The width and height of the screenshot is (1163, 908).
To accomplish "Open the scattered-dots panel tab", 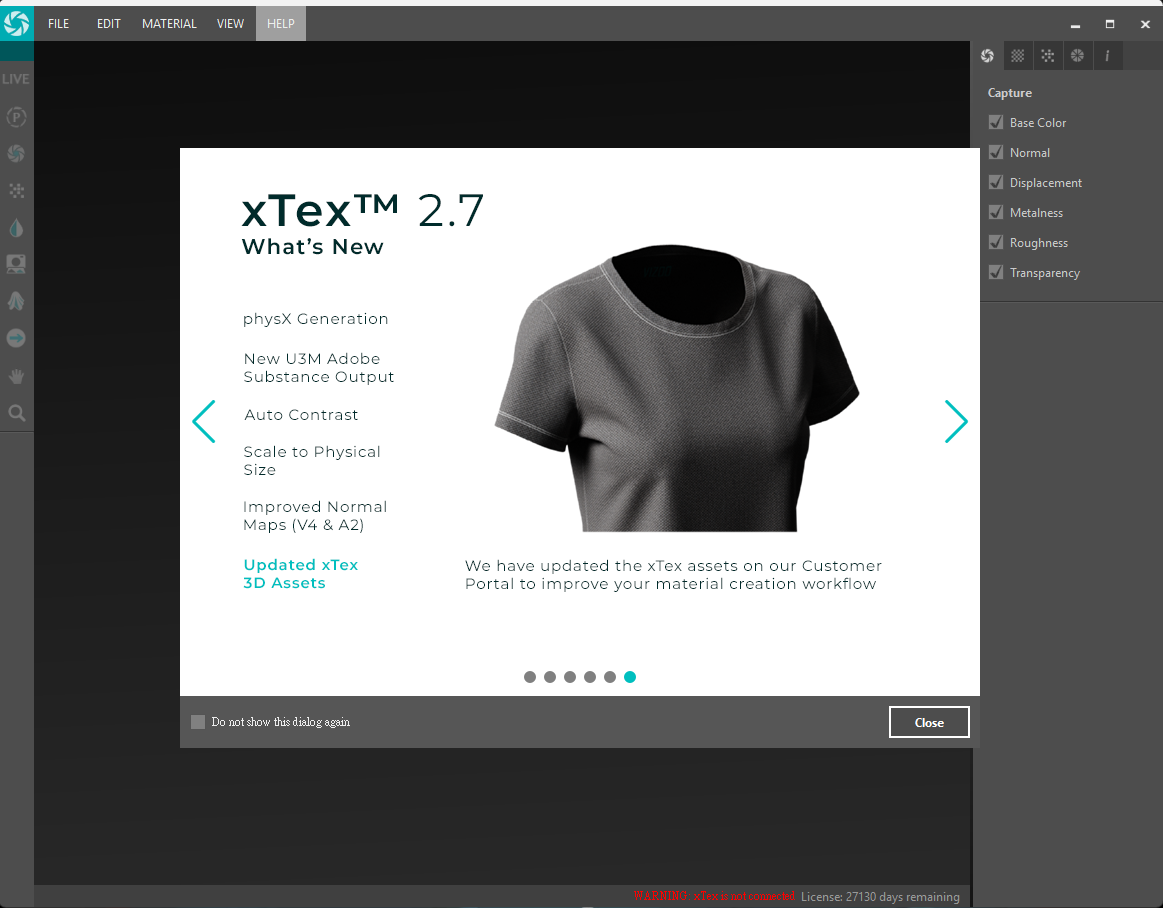I will click(x=1047, y=56).
